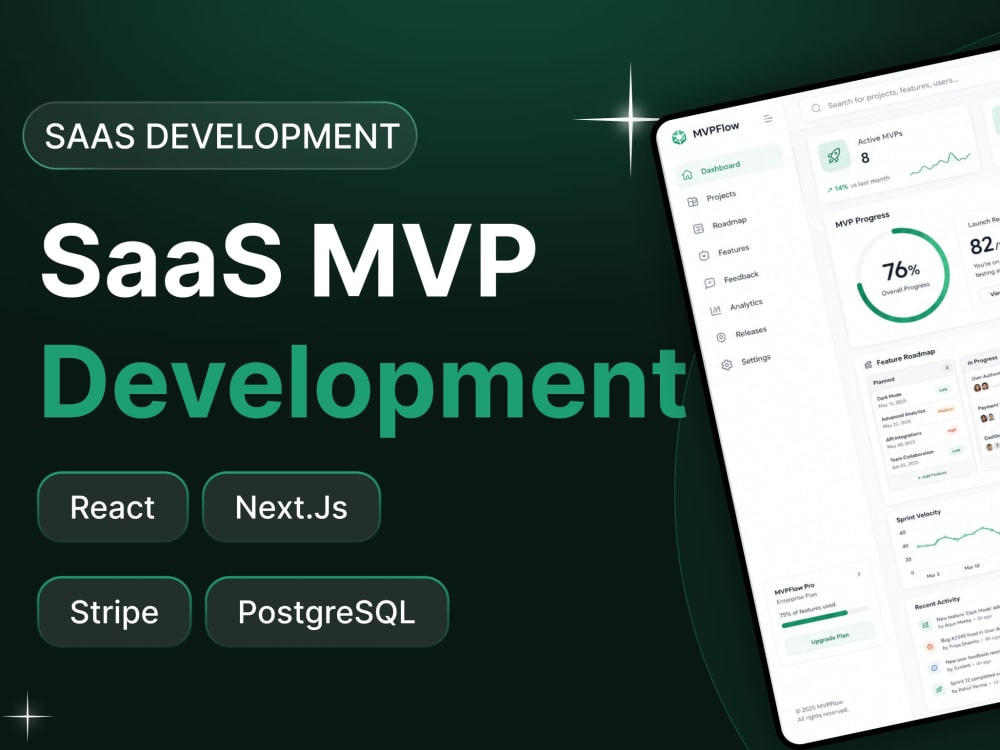Click the Analytics chart icon

click(716, 310)
